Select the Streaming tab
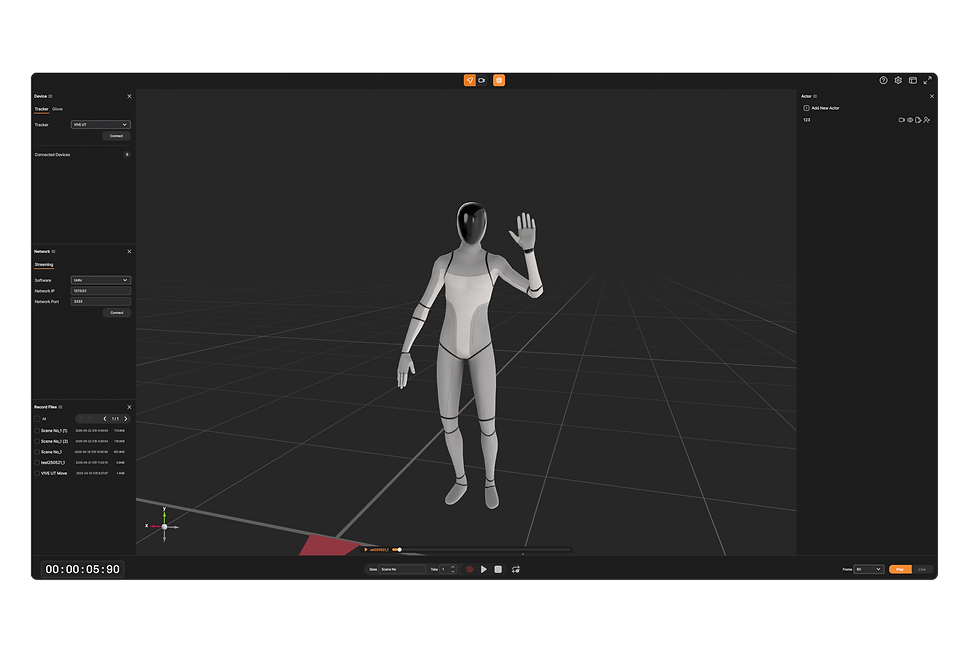The width and height of the screenshot is (970, 653). [44, 265]
